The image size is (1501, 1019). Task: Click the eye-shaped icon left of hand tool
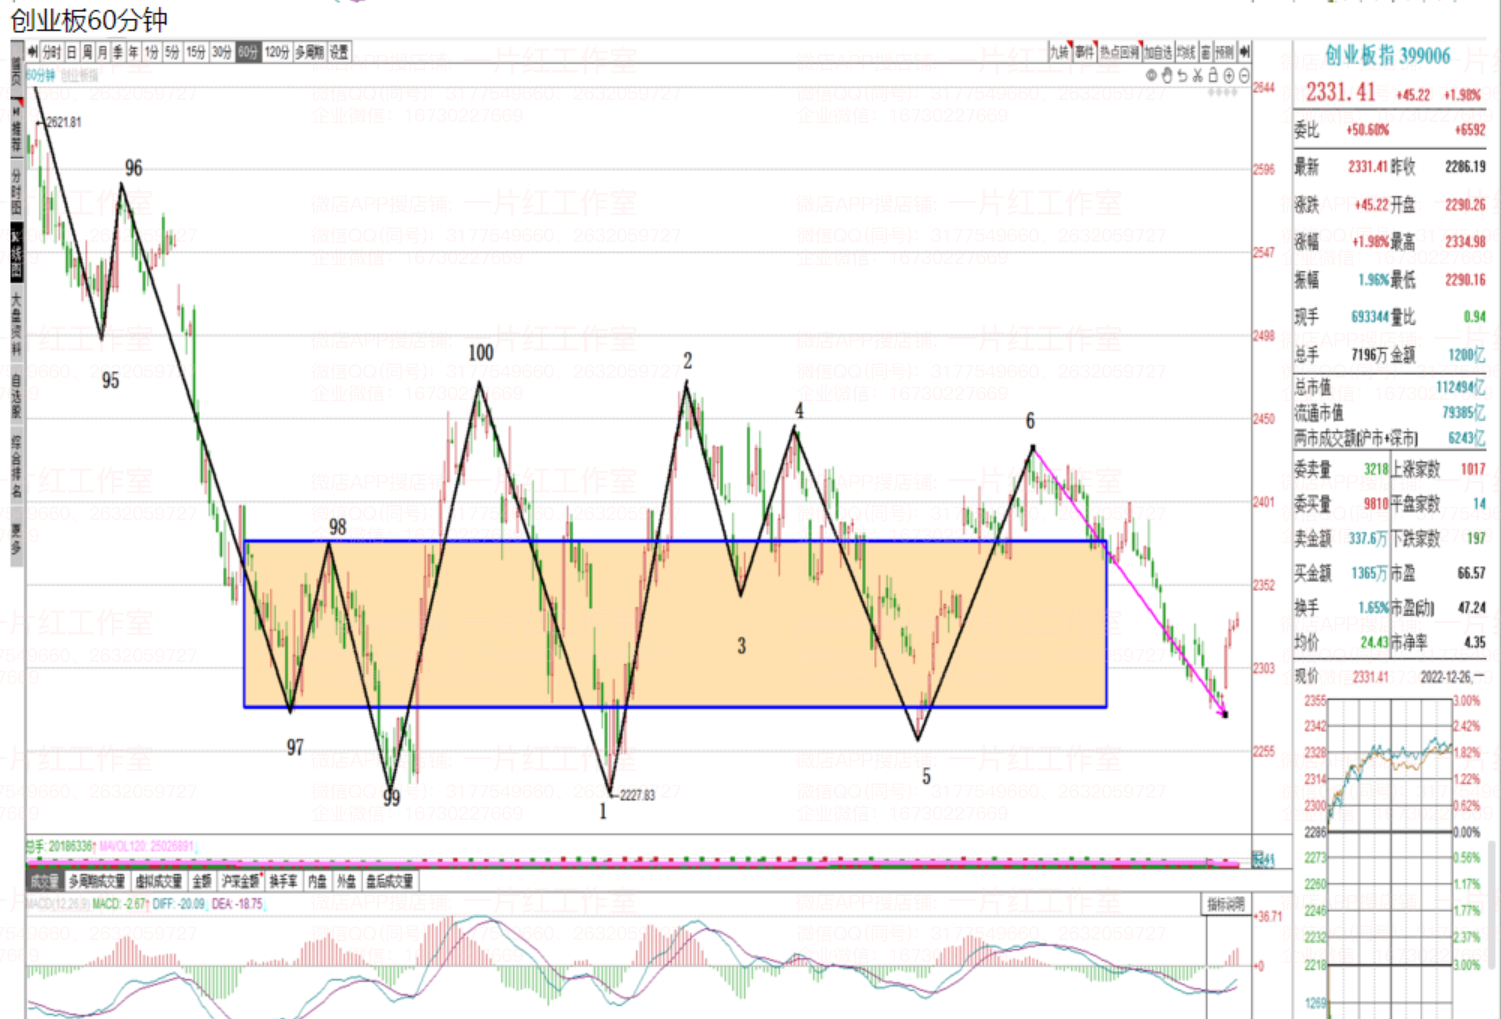(1151, 76)
